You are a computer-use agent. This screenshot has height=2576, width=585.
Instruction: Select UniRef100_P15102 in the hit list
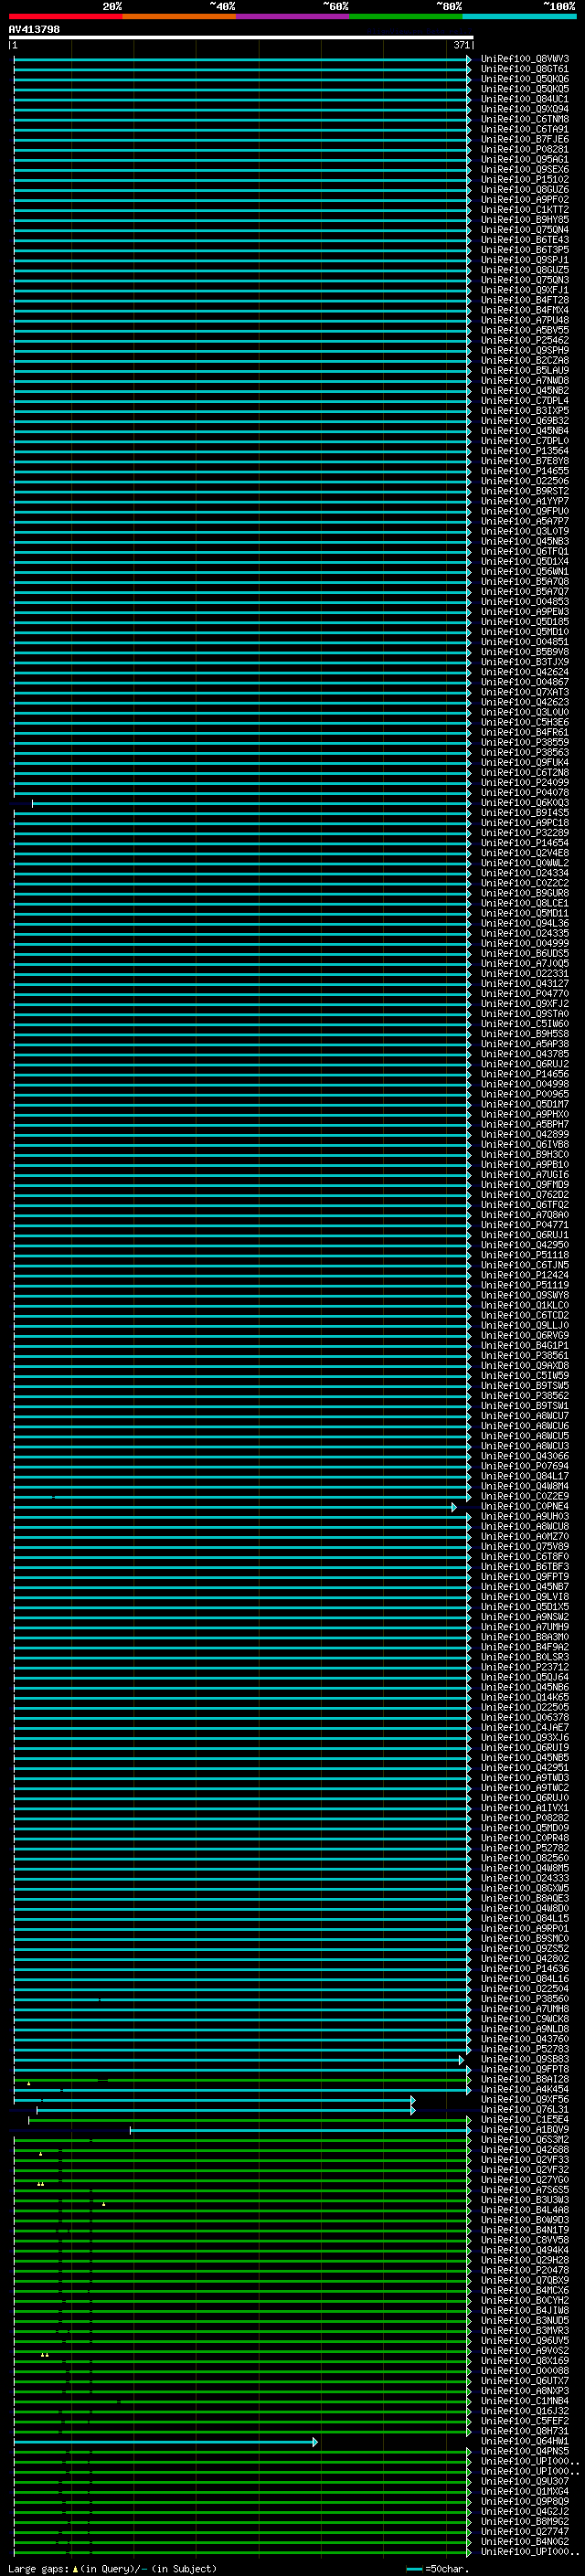(x=525, y=179)
